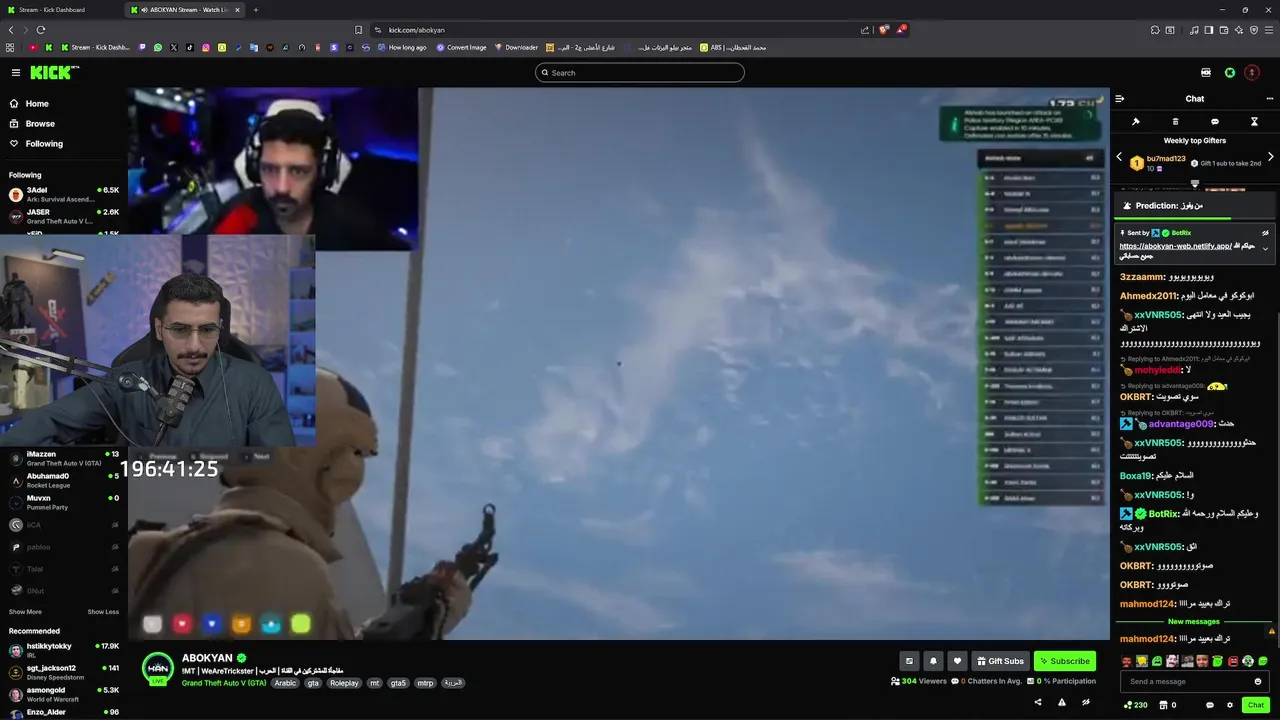Click New messages divider in chat

(x=1194, y=621)
